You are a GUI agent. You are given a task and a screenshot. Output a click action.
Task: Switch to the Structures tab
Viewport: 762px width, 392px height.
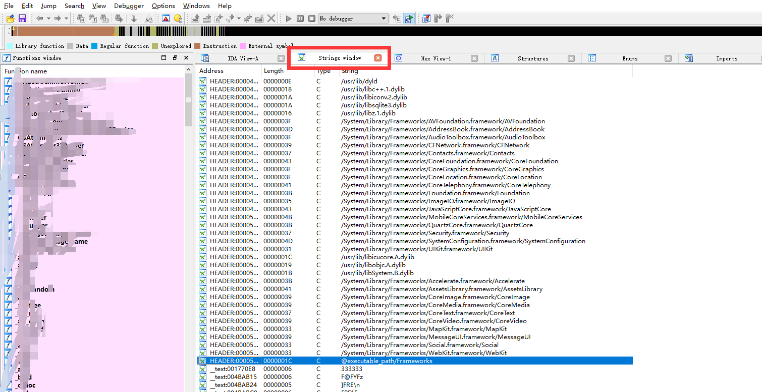point(533,58)
